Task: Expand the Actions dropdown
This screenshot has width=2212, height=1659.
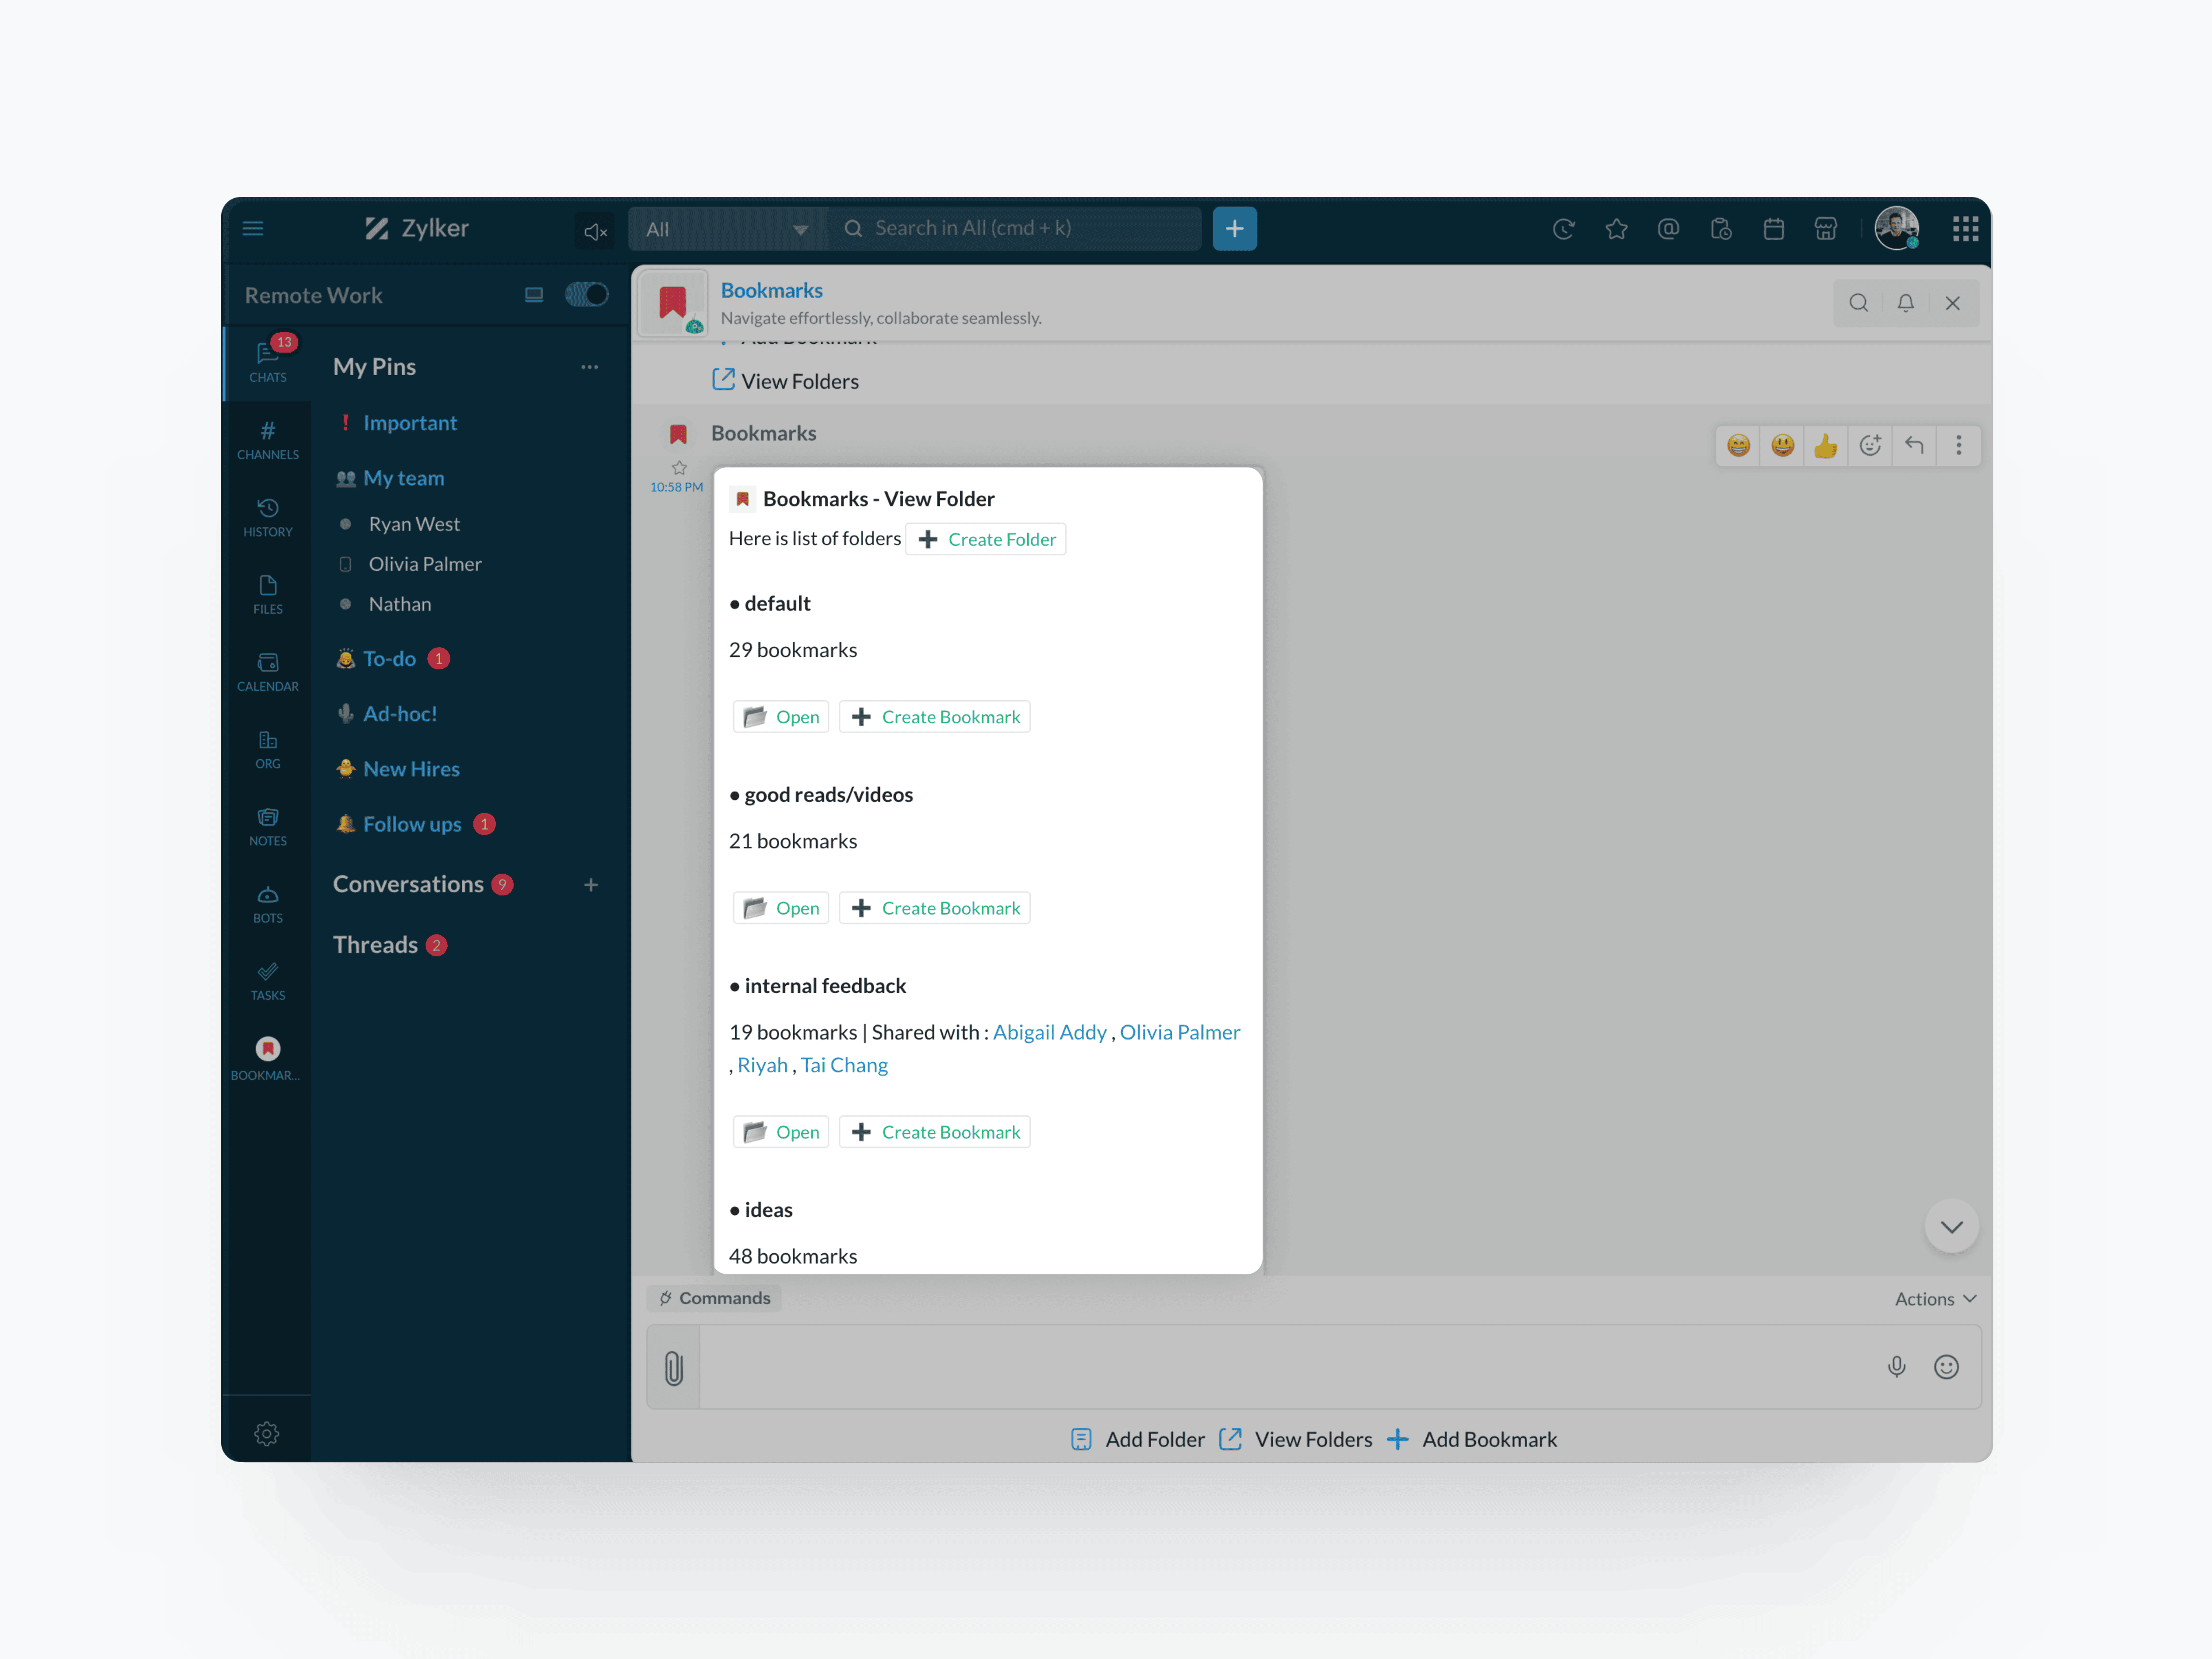Action: click(1935, 1298)
